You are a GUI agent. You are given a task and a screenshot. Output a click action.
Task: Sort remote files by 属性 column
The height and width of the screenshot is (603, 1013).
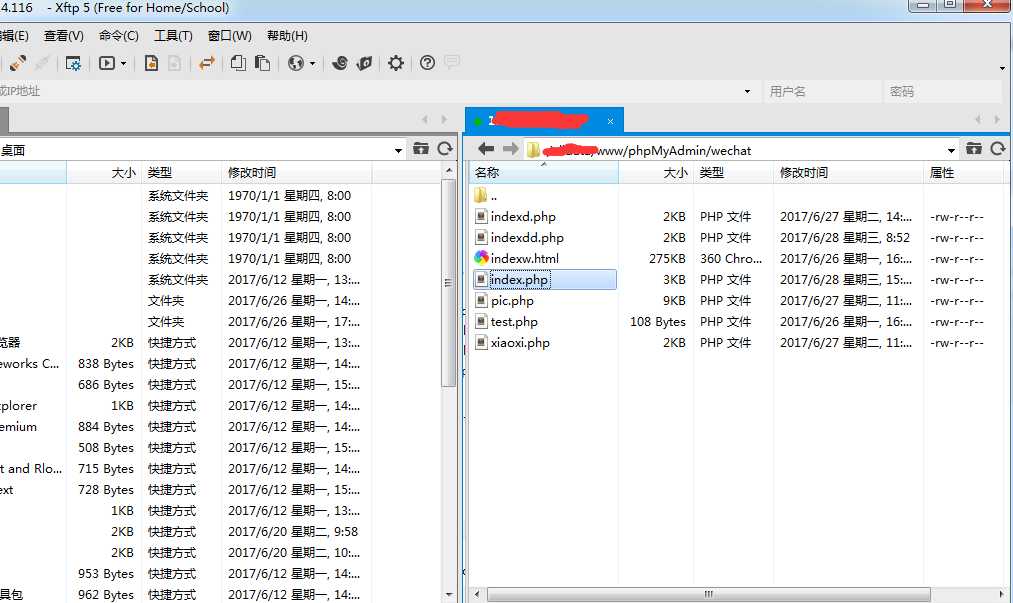[964, 173]
